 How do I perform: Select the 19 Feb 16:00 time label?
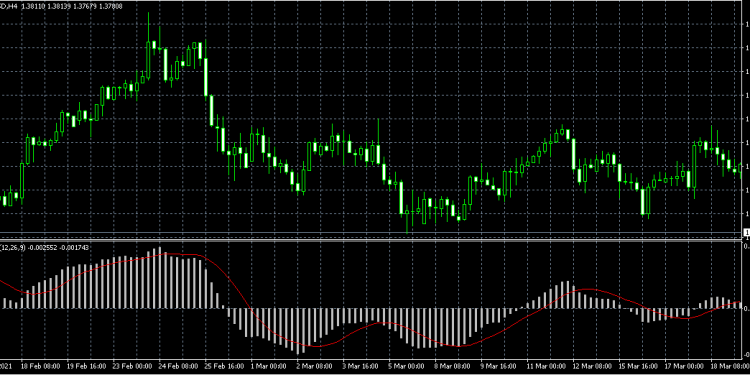coord(87,366)
